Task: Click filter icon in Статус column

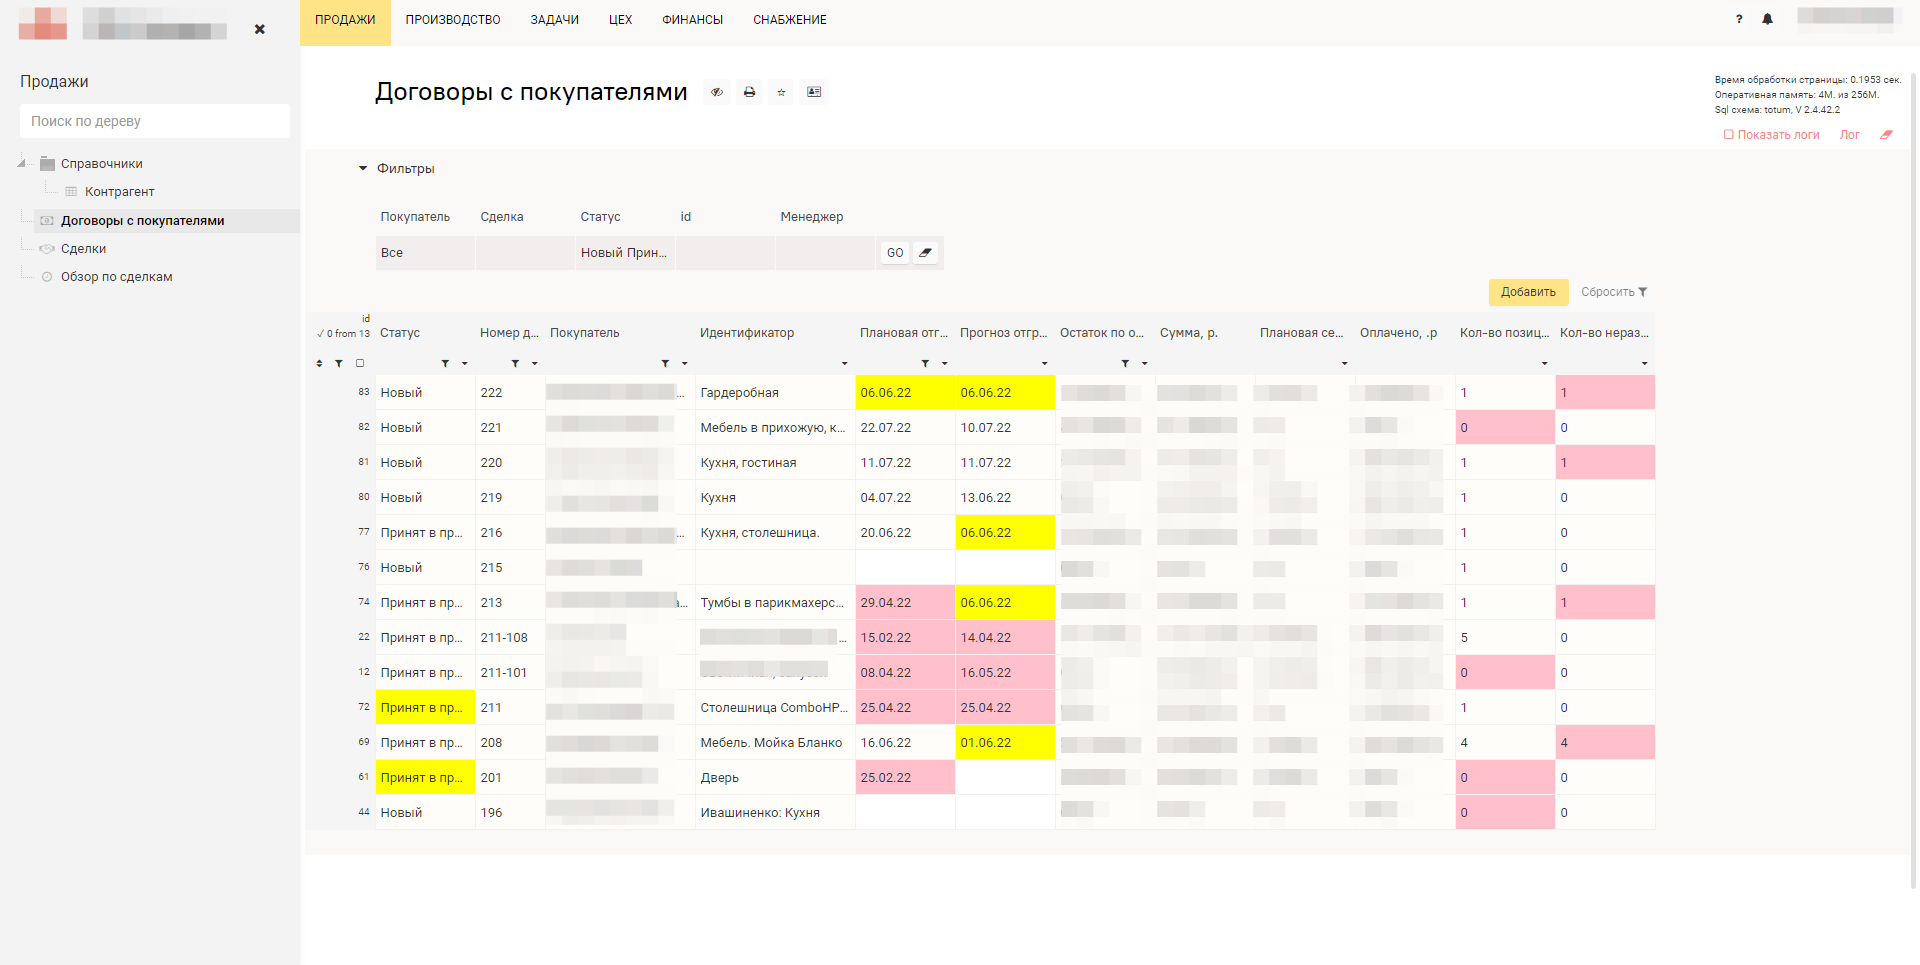Action: click(x=445, y=363)
